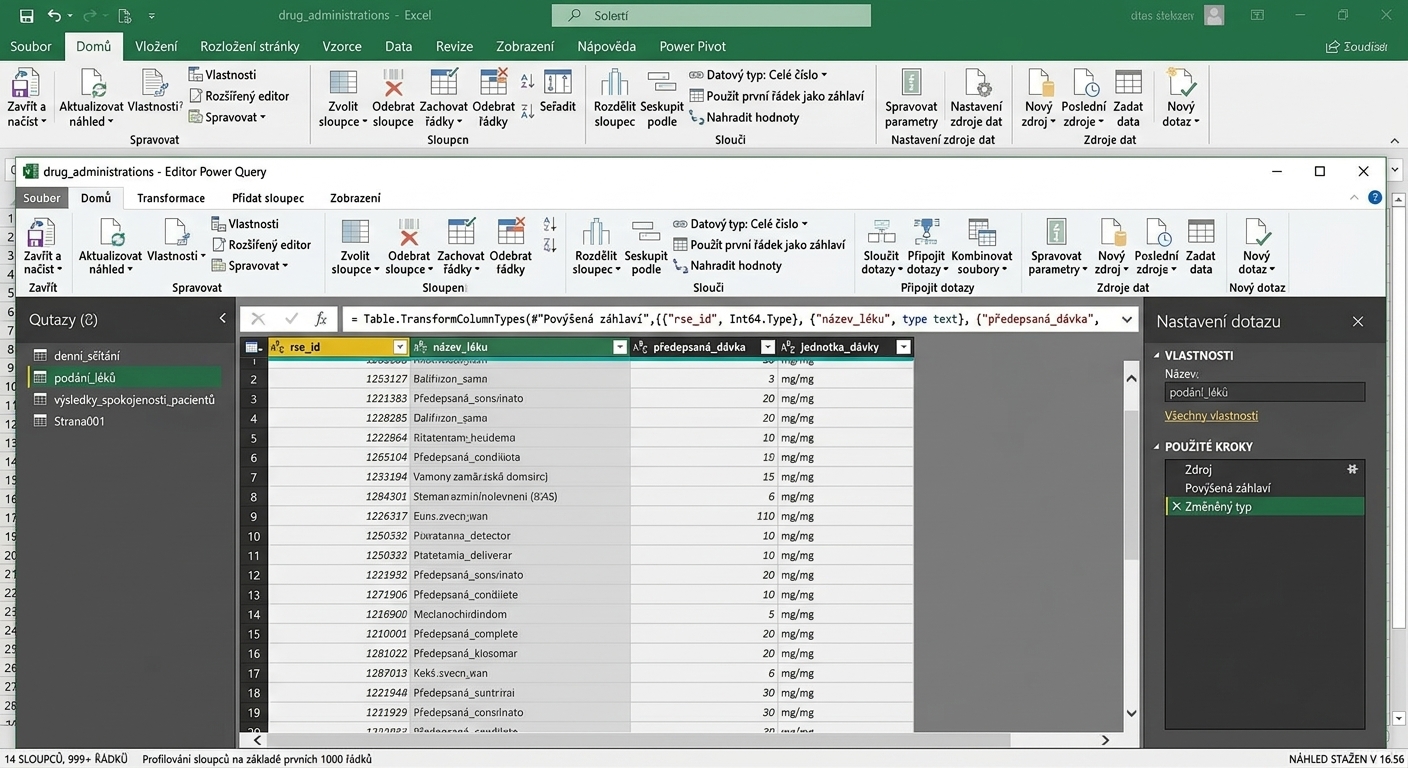The image size is (1408, 768).
Task: Open filter dropdown of rse_id column
Action: pyautogui.click(x=400, y=347)
